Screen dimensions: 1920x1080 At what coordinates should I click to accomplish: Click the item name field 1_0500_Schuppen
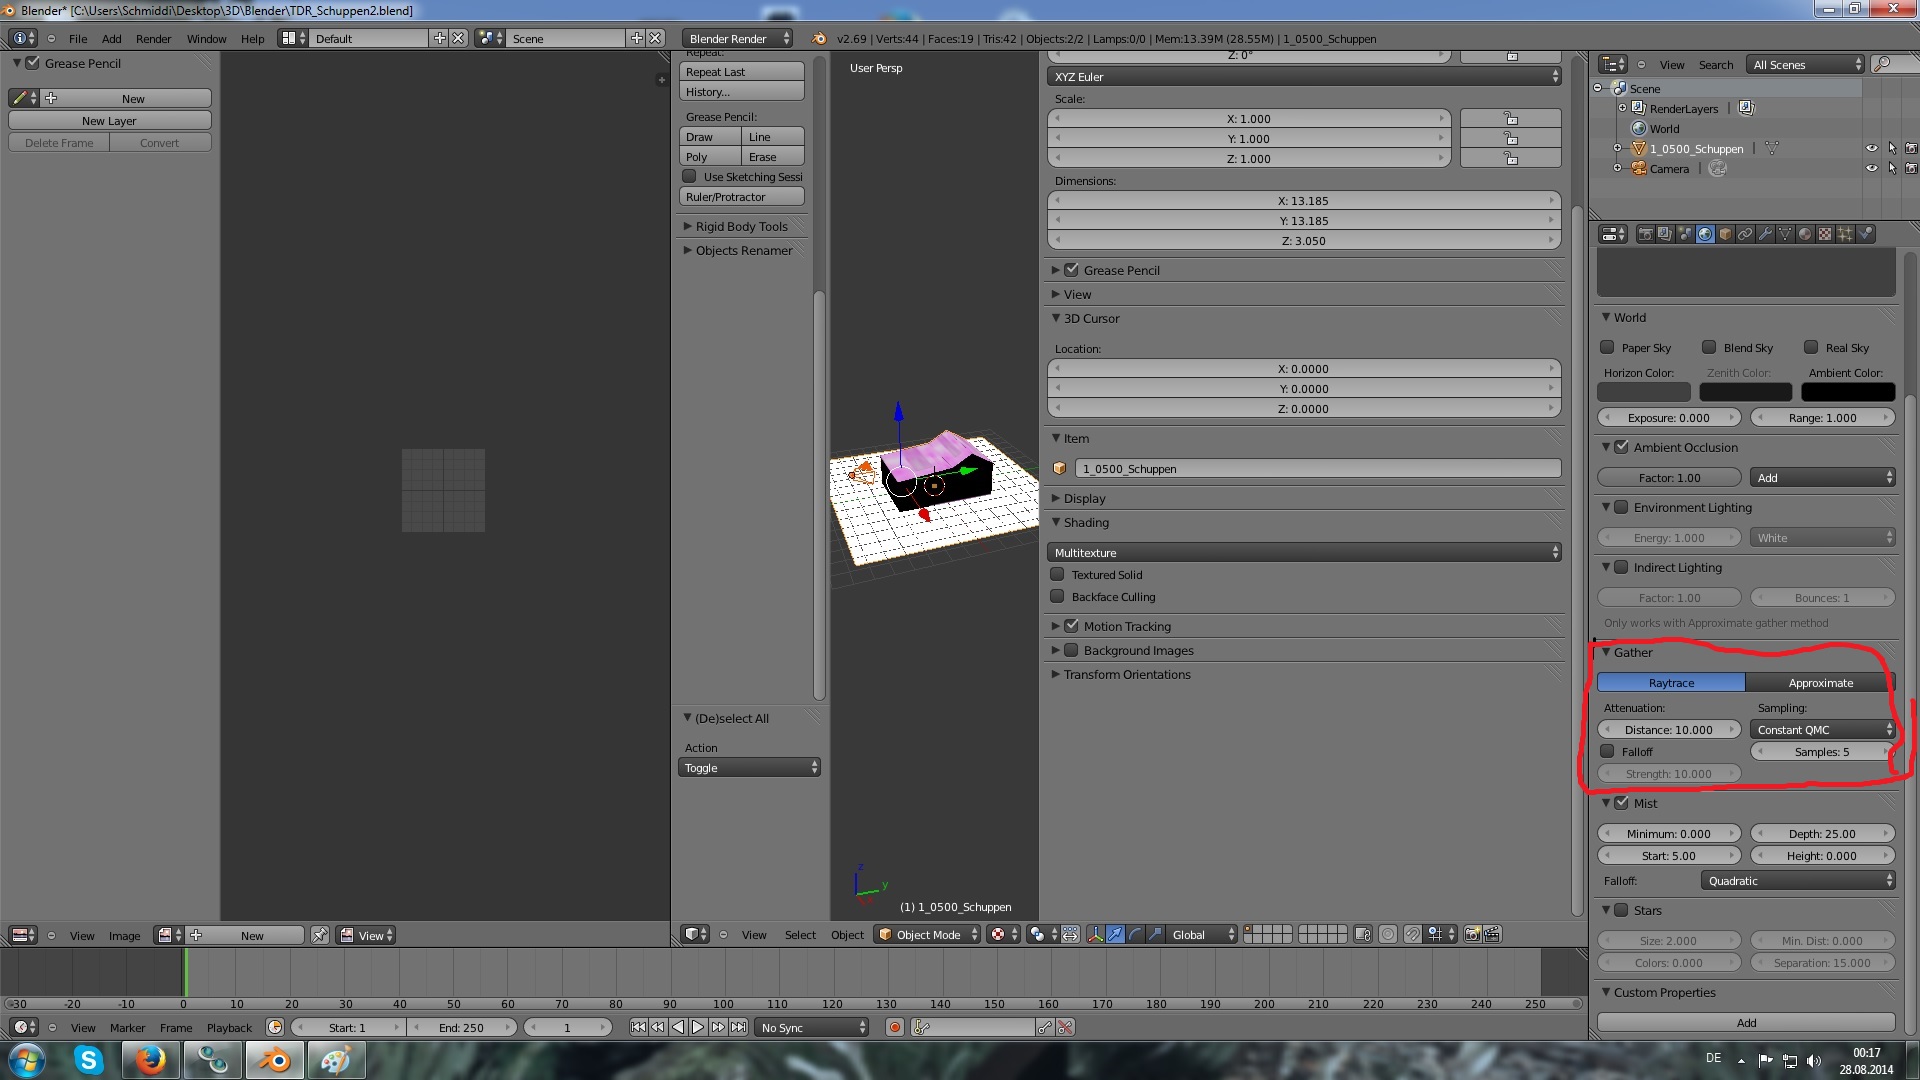[1316, 468]
